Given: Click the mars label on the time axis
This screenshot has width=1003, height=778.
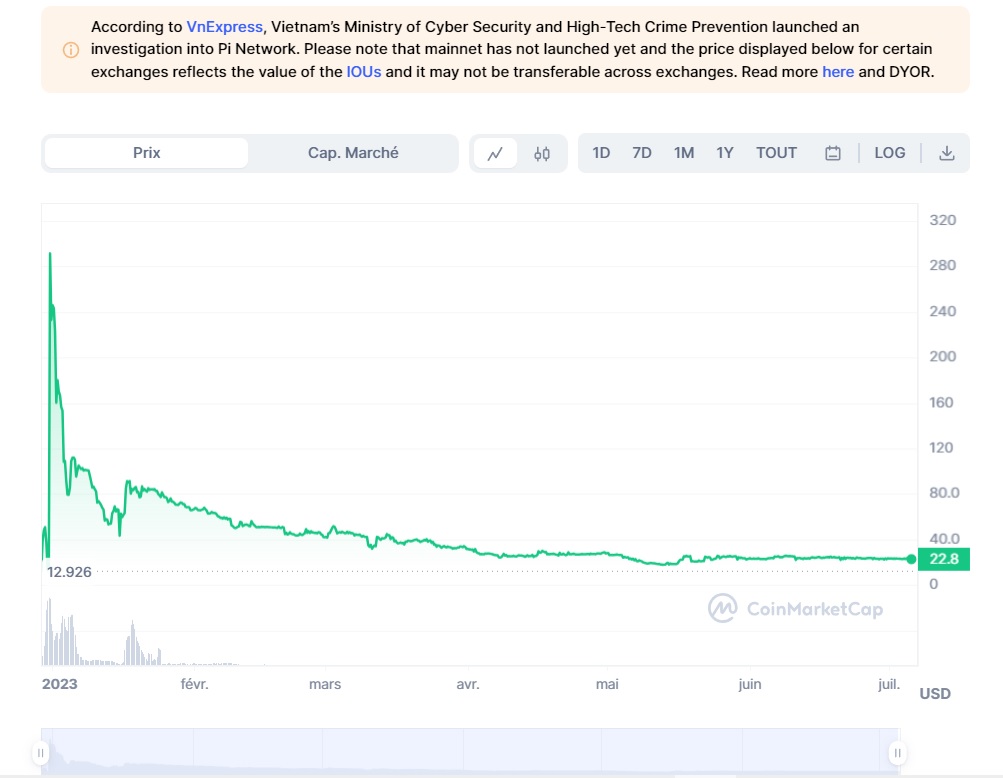Looking at the screenshot, I should [325, 685].
